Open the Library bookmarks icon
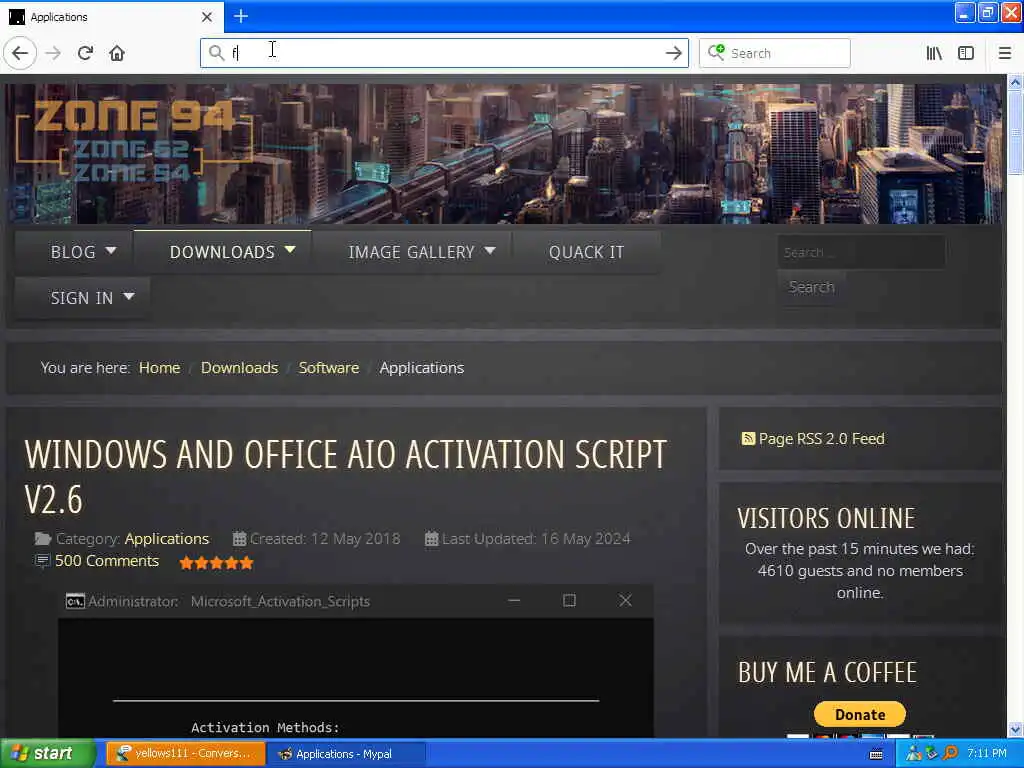Viewport: 1024px width, 768px height. point(934,53)
